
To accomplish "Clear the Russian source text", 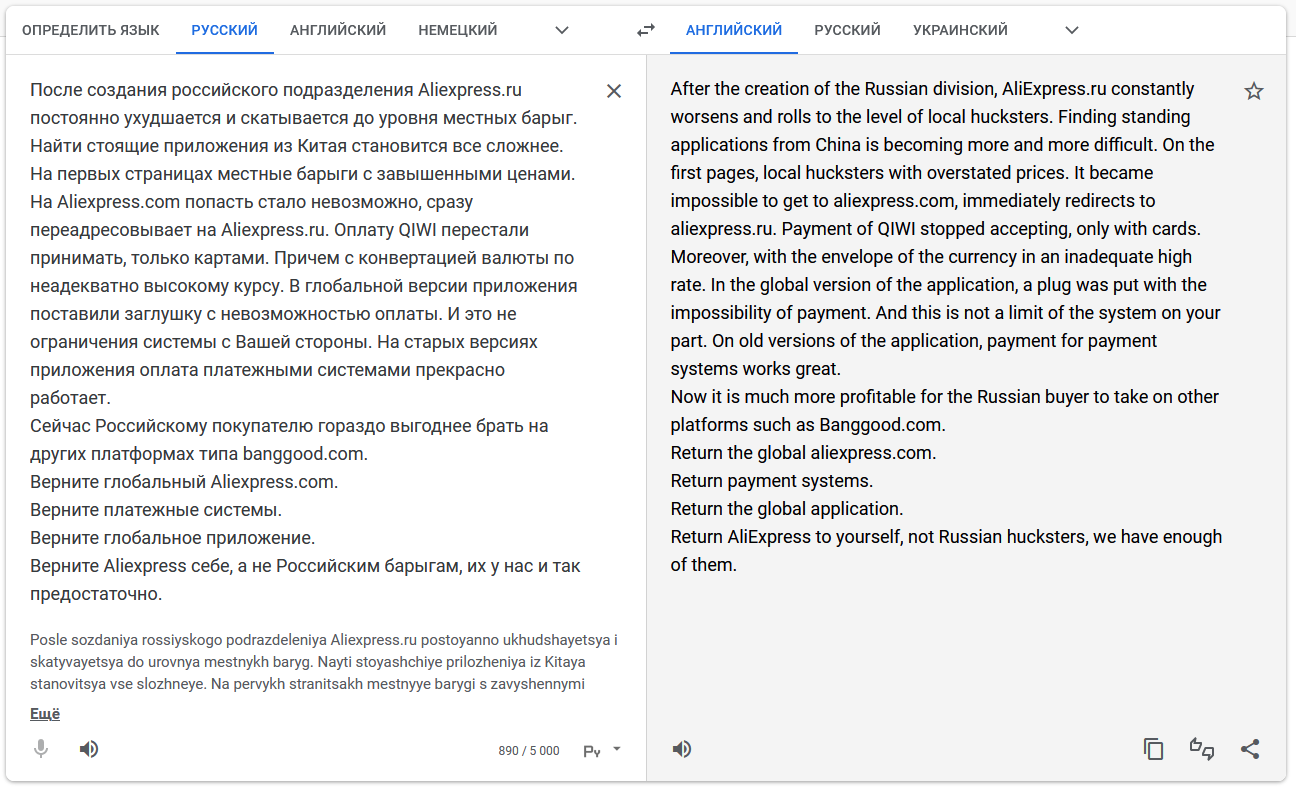I will click(x=614, y=91).
